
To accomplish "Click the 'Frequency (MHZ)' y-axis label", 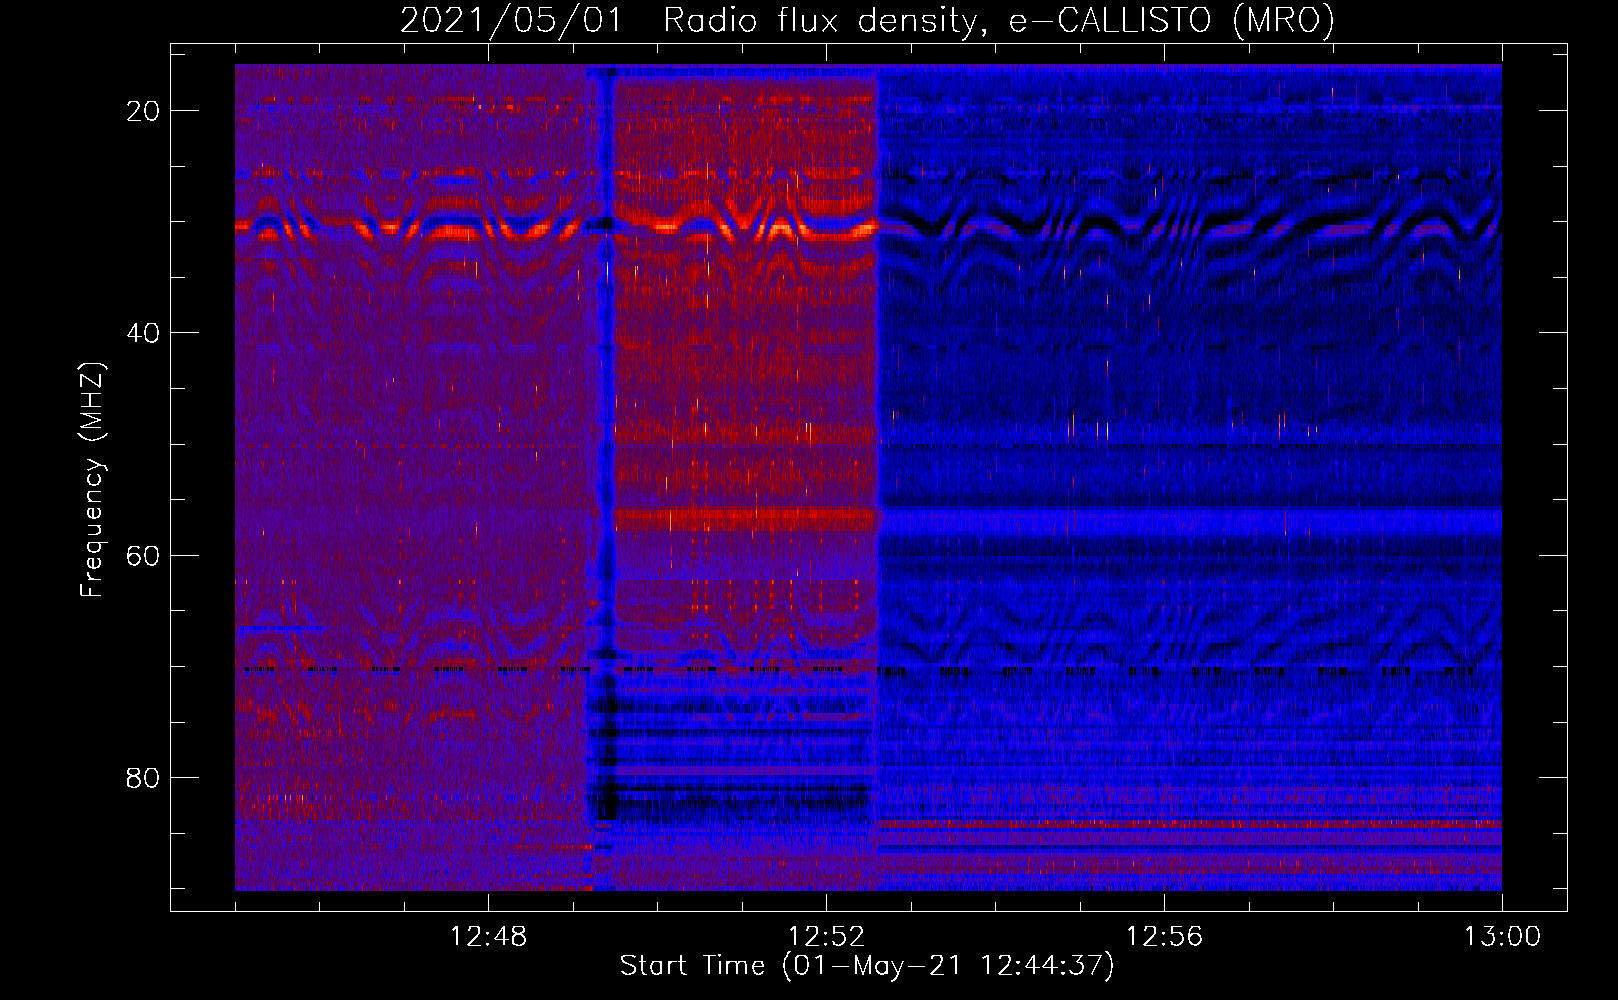I will click(x=92, y=480).
